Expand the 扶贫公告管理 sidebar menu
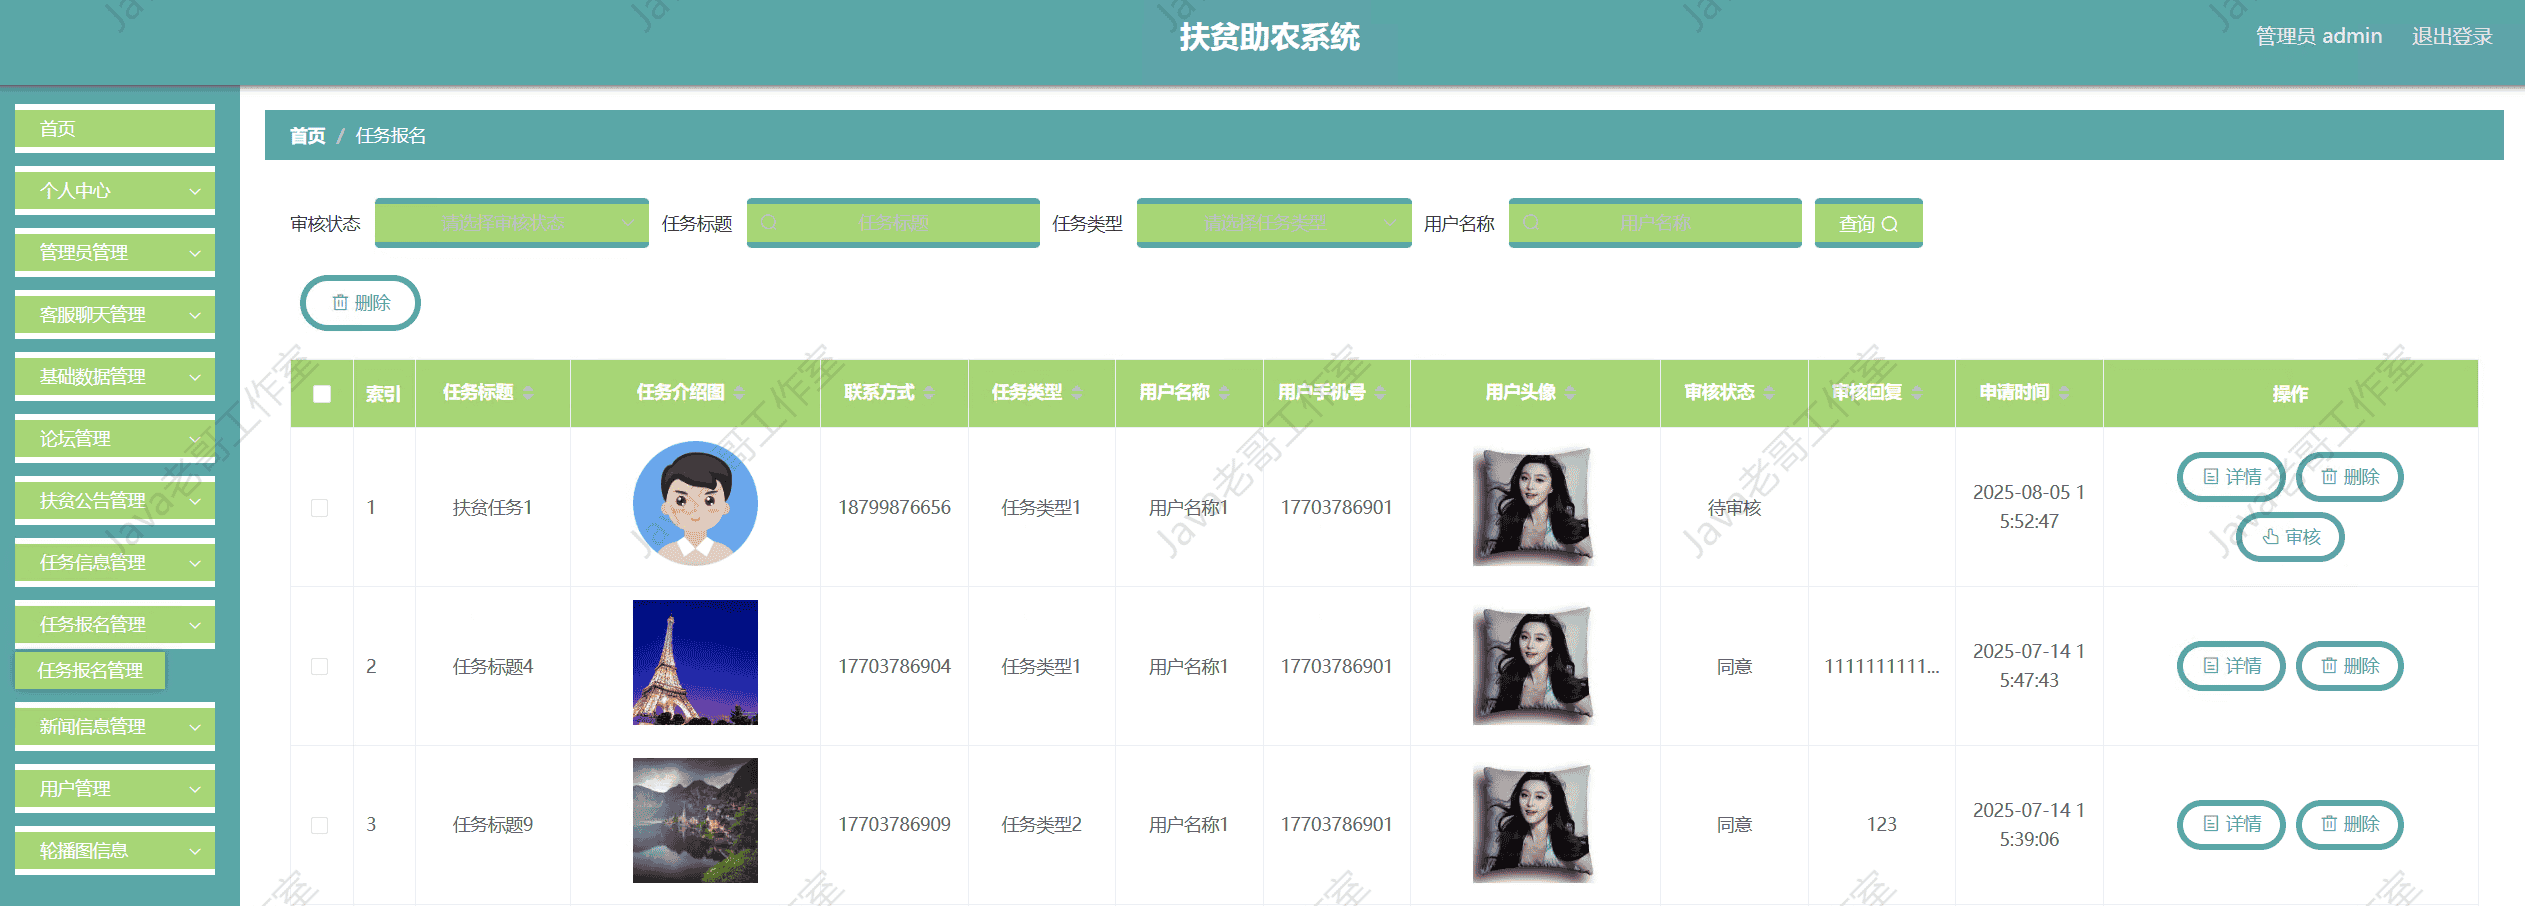This screenshot has height=906, width=2525. point(115,500)
